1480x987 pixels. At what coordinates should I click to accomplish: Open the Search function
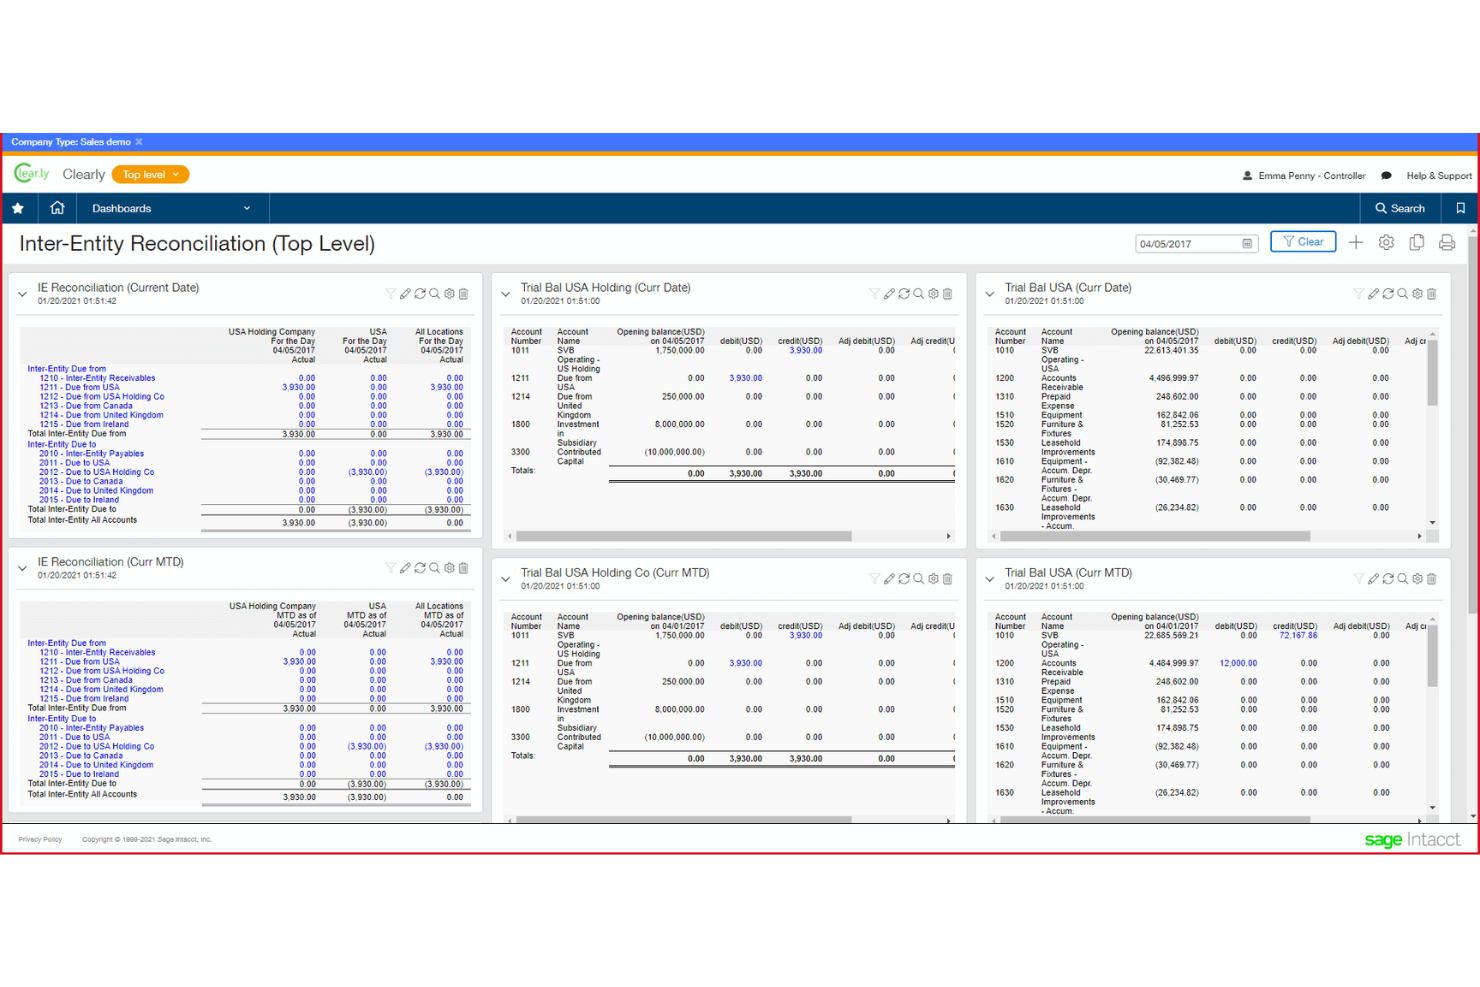(1400, 208)
